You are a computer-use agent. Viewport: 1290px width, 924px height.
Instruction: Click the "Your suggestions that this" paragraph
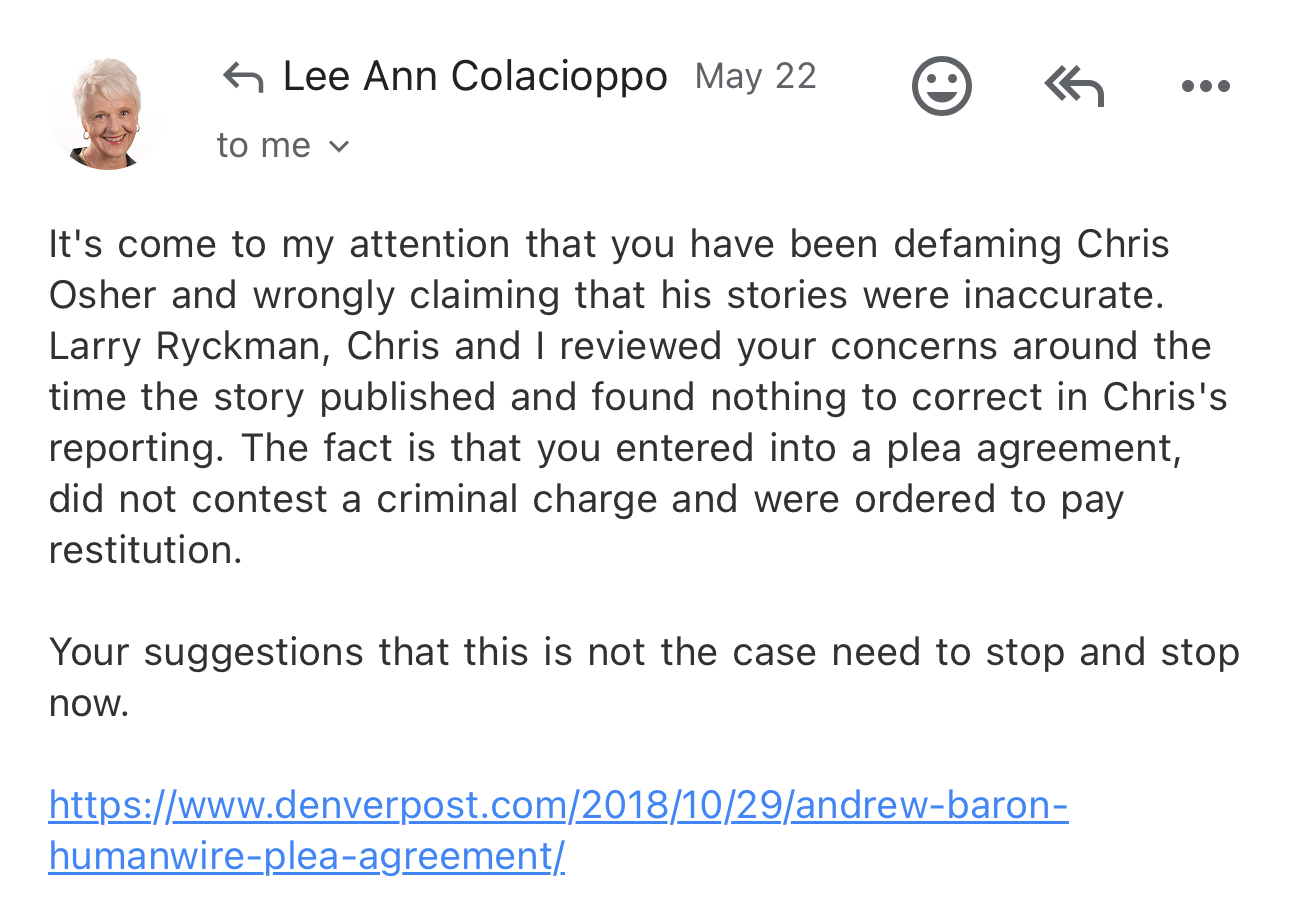pyautogui.click(x=644, y=677)
